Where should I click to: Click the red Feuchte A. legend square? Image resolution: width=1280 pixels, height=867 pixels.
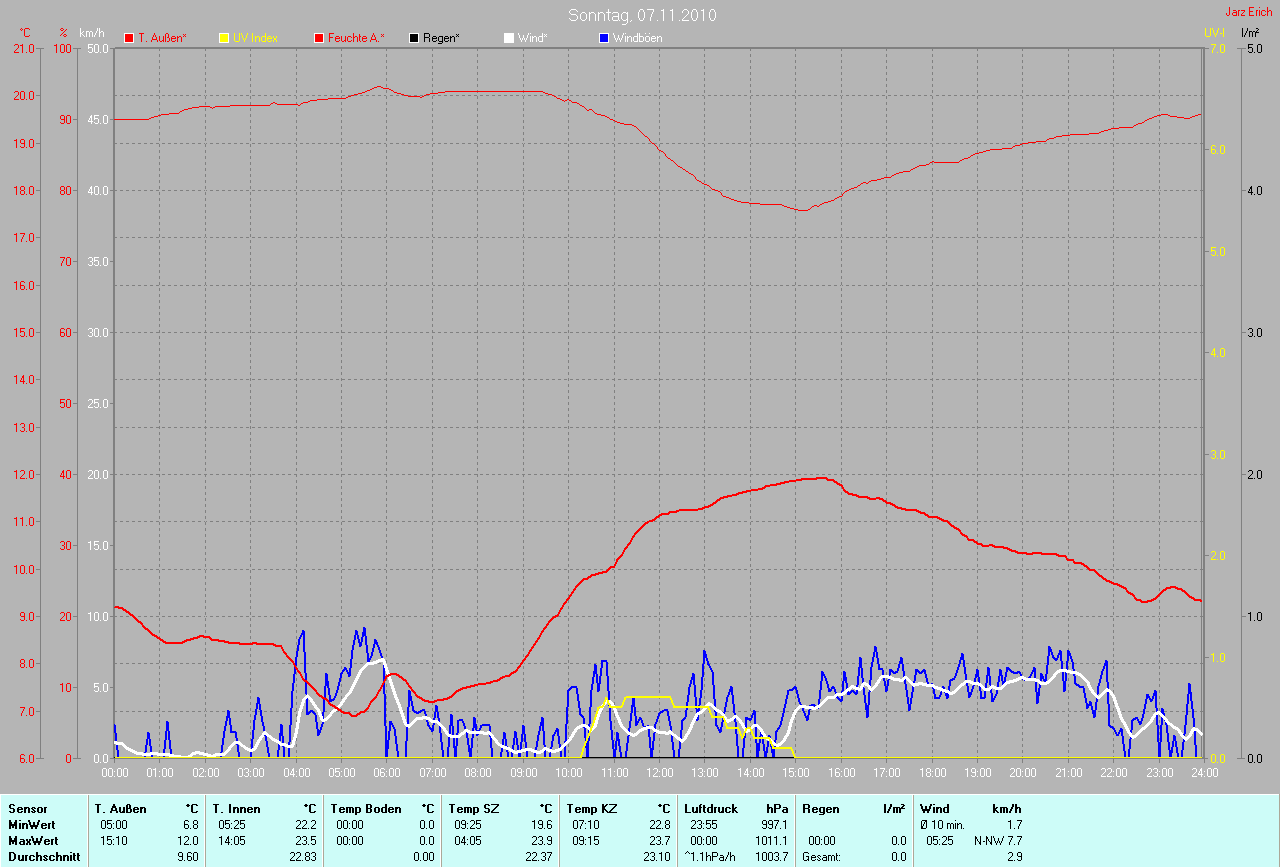(x=320, y=38)
